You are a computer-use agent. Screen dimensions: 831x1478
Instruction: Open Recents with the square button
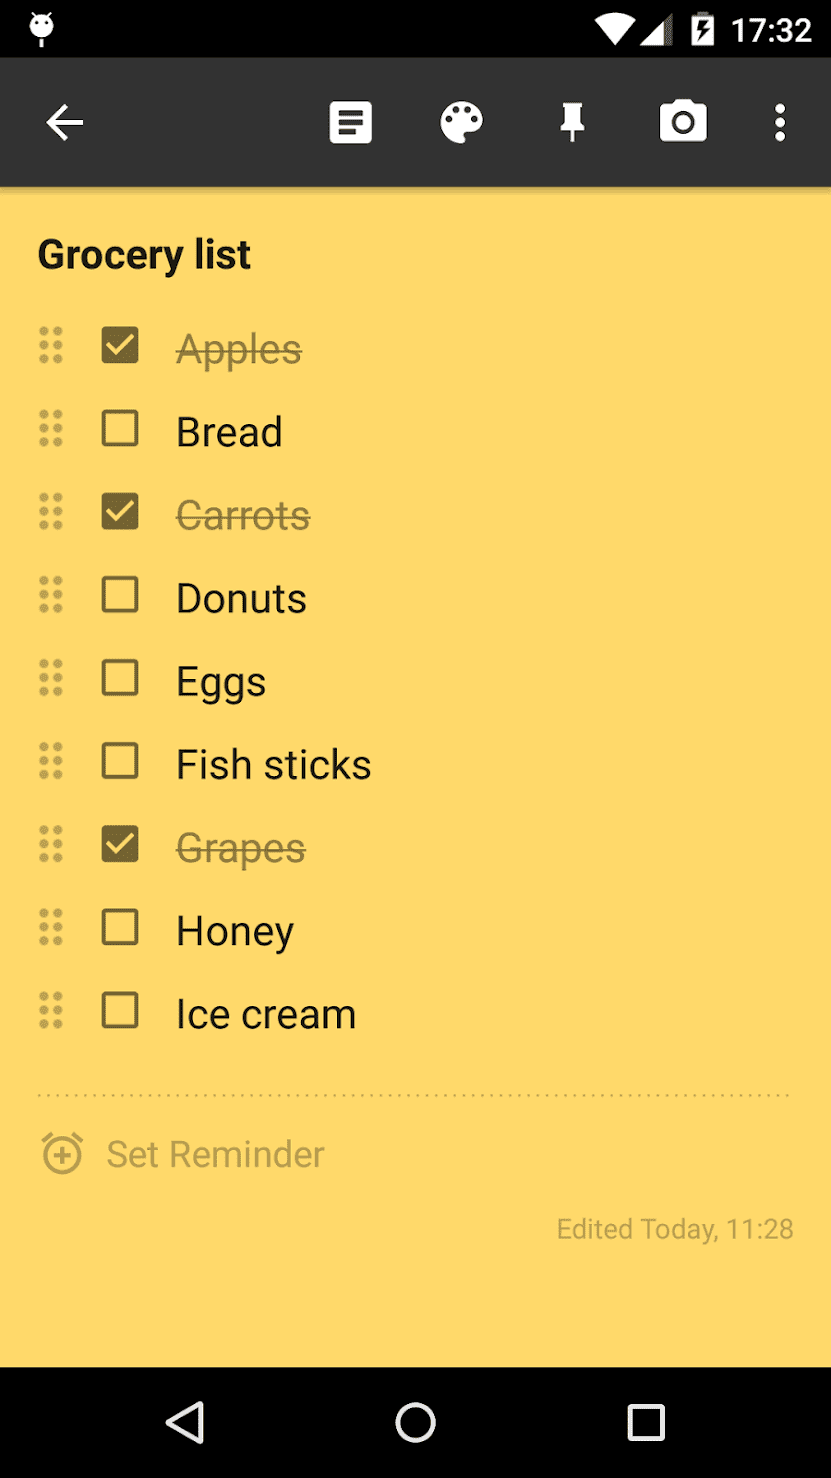coord(645,1422)
